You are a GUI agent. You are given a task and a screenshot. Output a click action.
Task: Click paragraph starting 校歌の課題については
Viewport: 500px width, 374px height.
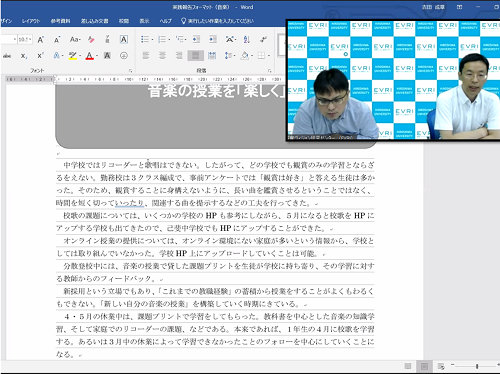215,222
